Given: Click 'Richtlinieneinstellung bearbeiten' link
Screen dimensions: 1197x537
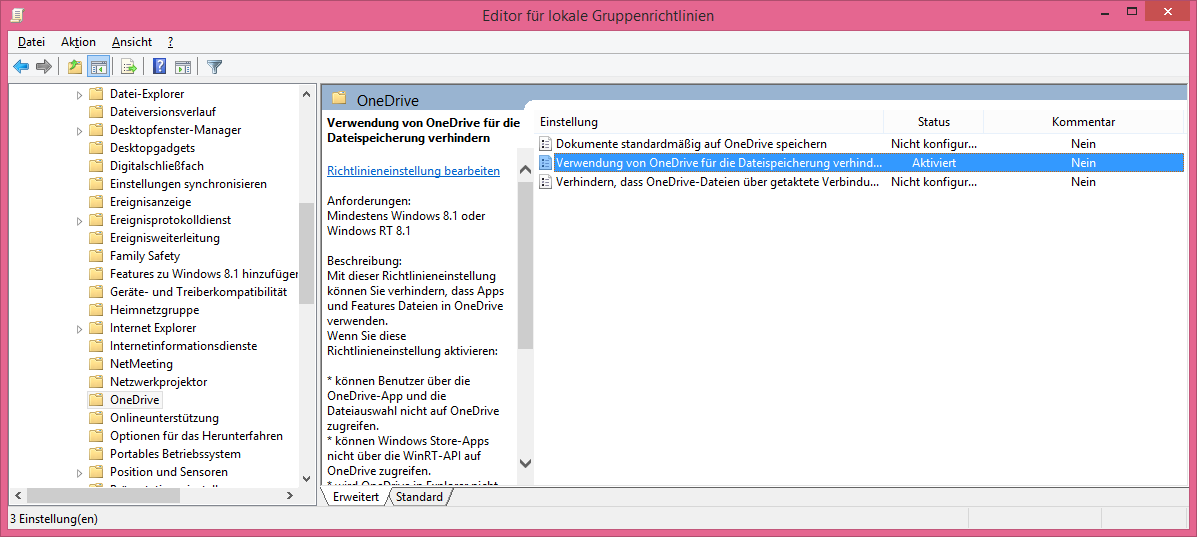Looking at the screenshot, I should pos(413,171).
